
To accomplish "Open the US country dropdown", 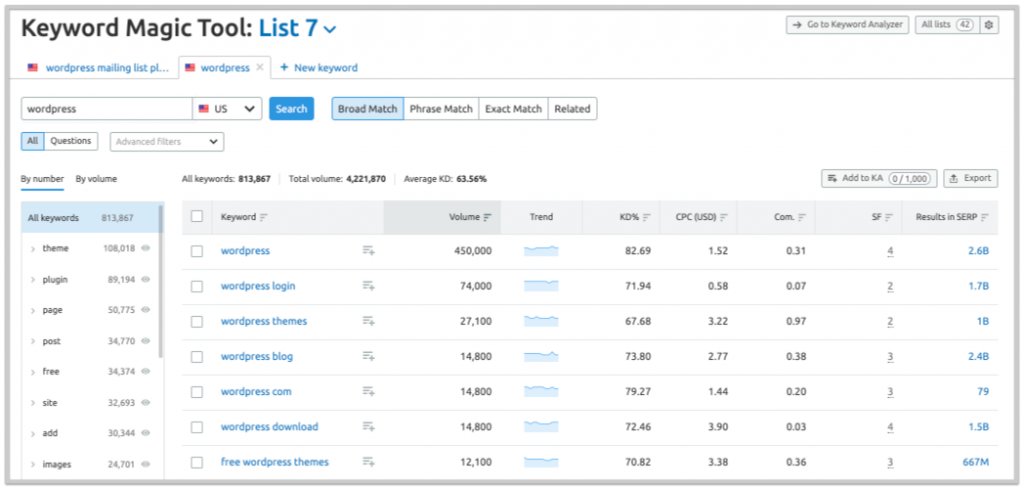I will coord(227,109).
